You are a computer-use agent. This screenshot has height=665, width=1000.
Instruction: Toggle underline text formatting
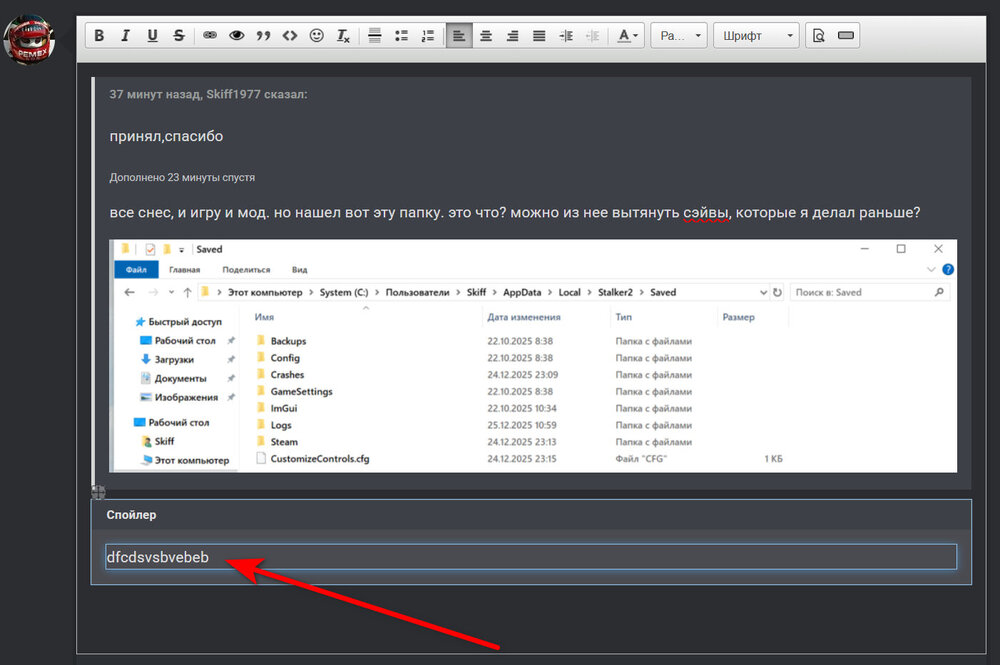[152, 36]
